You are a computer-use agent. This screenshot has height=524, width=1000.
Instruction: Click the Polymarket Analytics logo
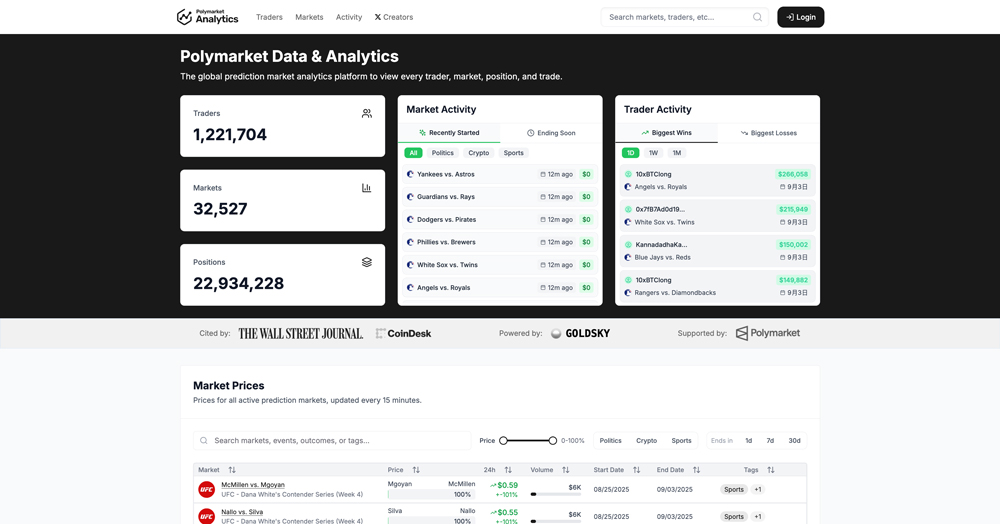click(x=208, y=17)
